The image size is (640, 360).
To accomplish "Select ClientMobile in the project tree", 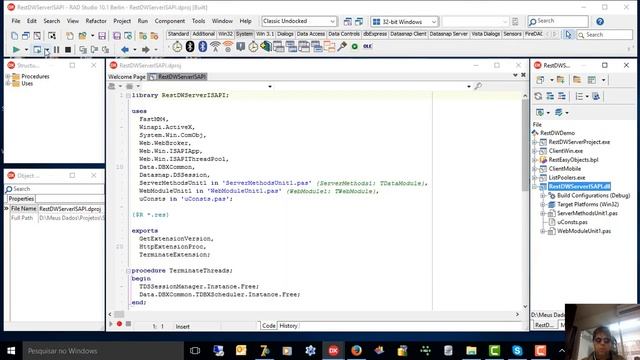I will (x=564, y=169).
